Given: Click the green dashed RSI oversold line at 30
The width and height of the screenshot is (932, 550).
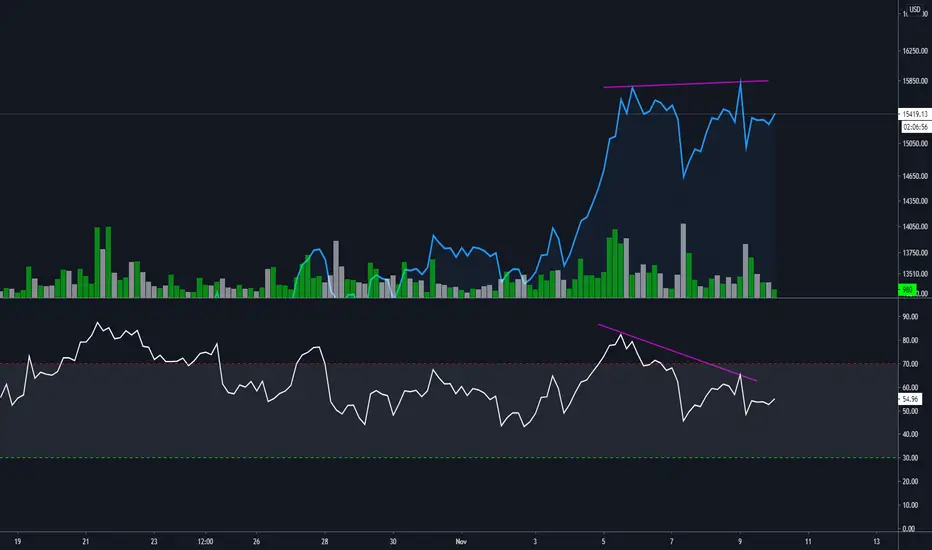Looking at the screenshot, I should 449,457.
